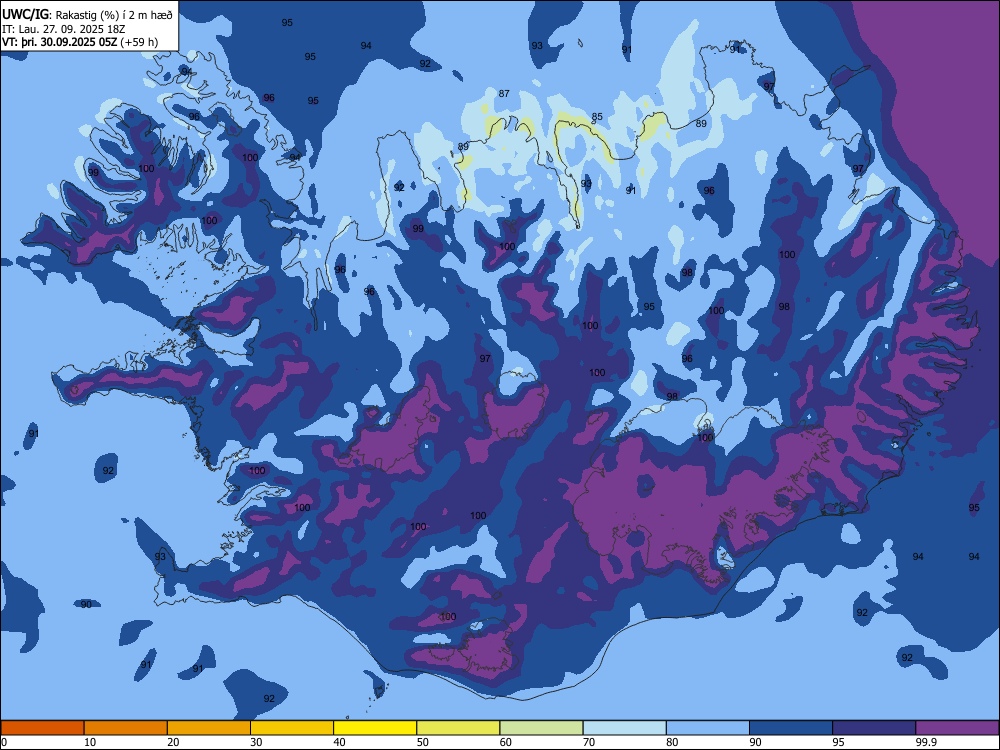Click the "VT: þri. 30.09.2025 05Z" line
The image size is (1000, 750).
click(59, 42)
